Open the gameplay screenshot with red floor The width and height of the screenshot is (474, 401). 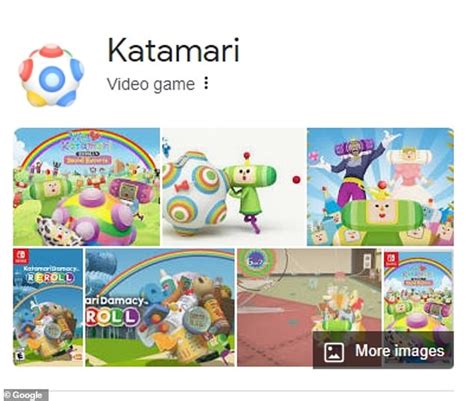(309, 307)
